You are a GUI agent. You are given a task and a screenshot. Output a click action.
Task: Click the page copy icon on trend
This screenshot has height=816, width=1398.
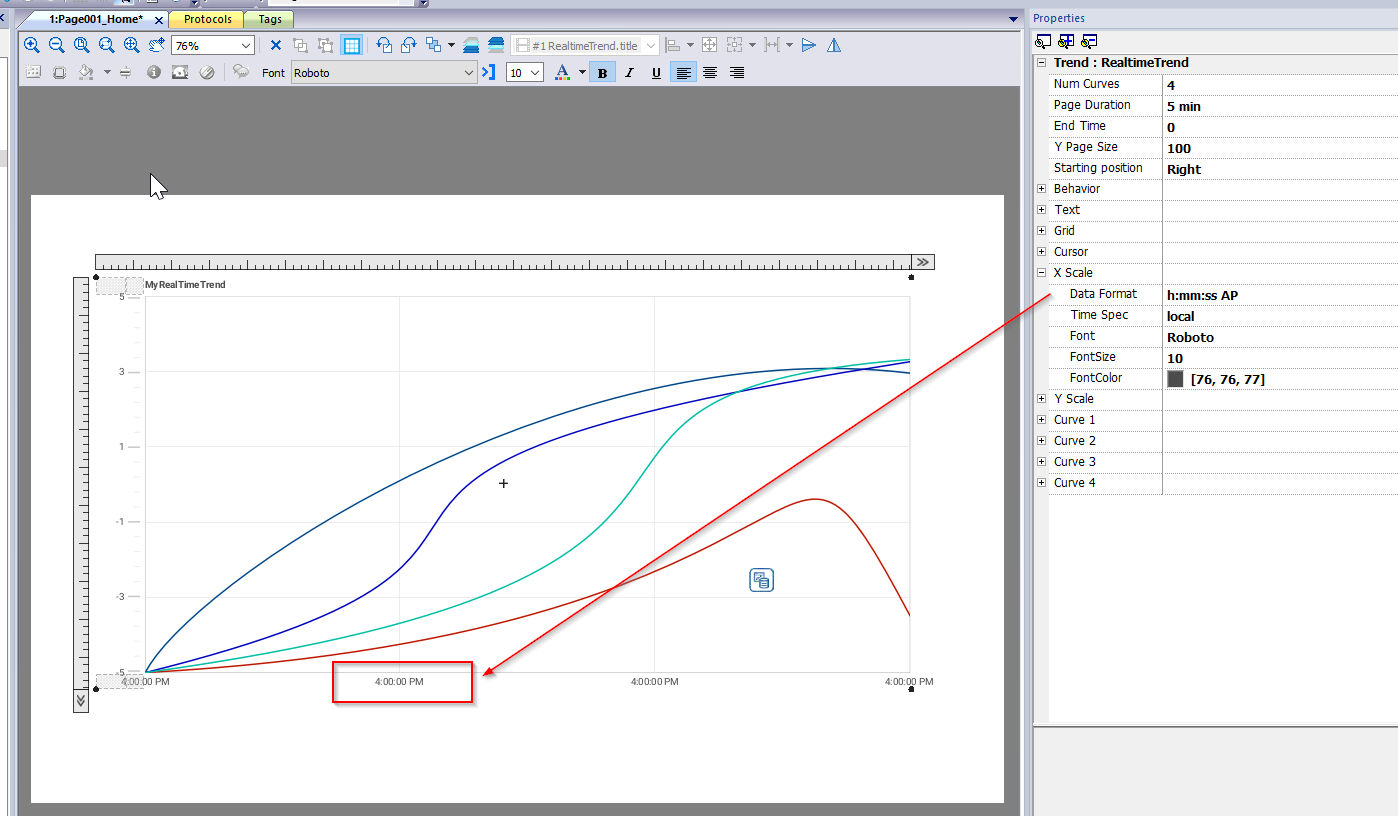[761, 580]
